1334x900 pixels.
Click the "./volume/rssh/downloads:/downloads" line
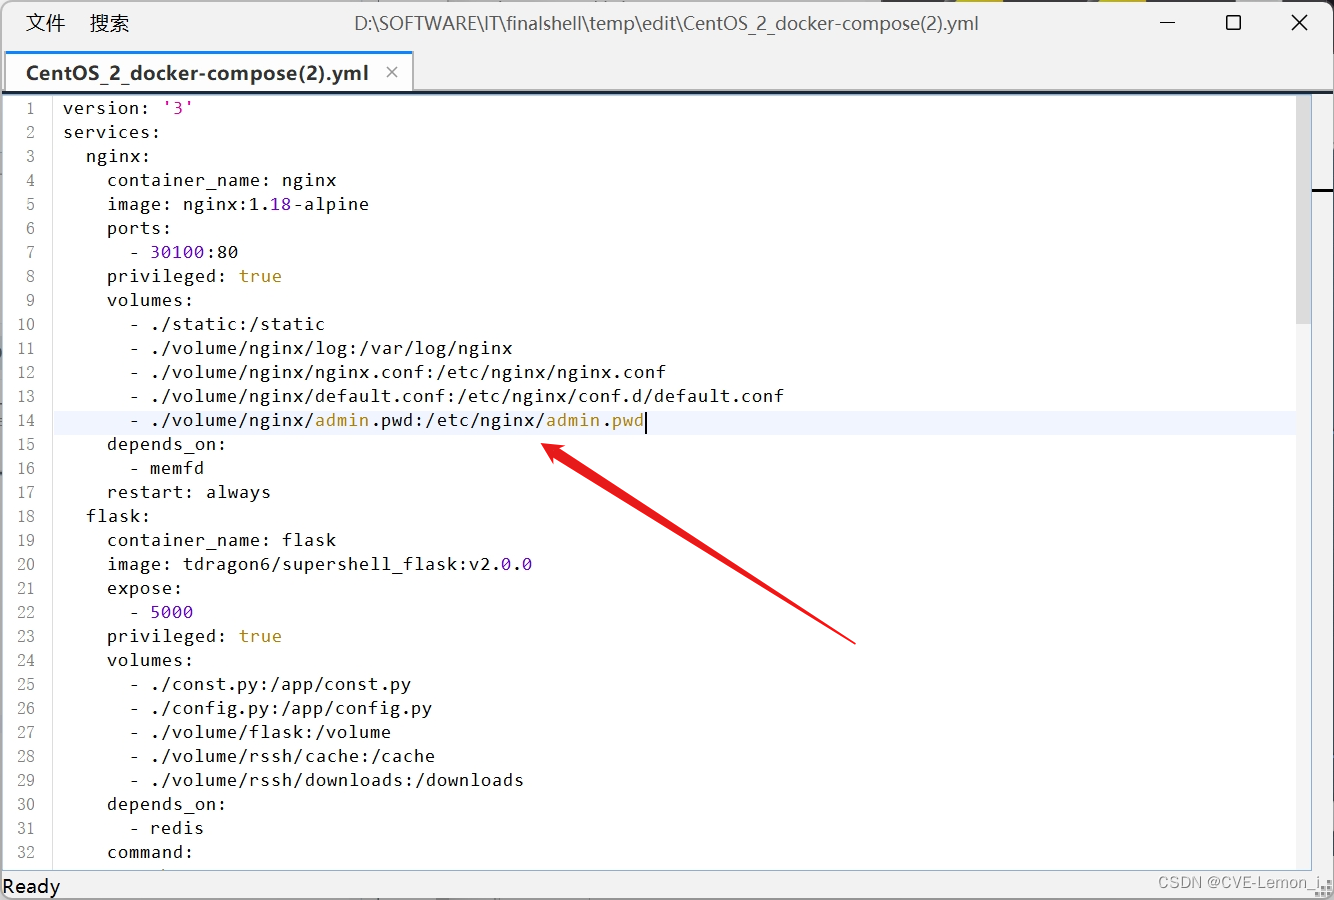327,780
